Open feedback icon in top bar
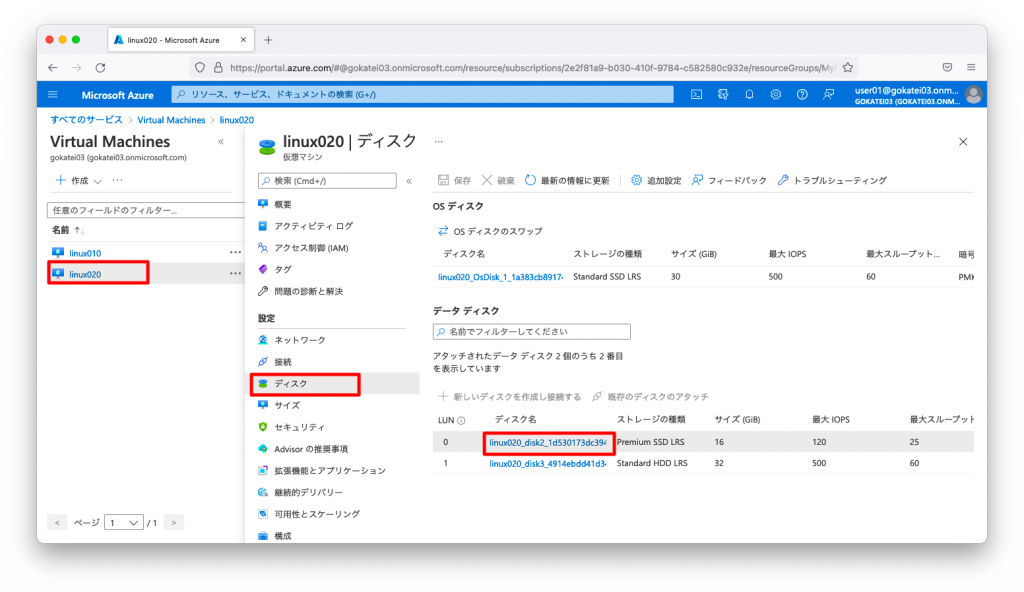 (x=829, y=95)
